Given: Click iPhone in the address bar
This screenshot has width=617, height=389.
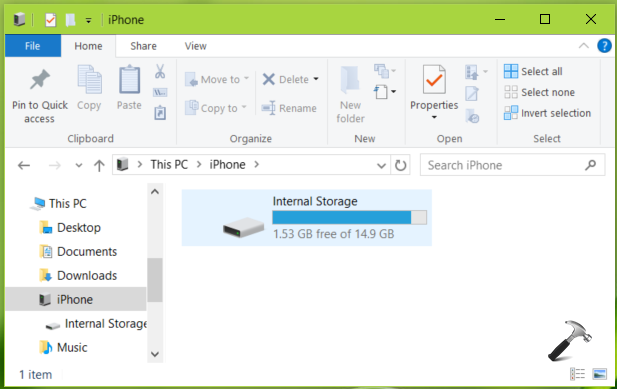Looking at the screenshot, I should [x=227, y=164].
